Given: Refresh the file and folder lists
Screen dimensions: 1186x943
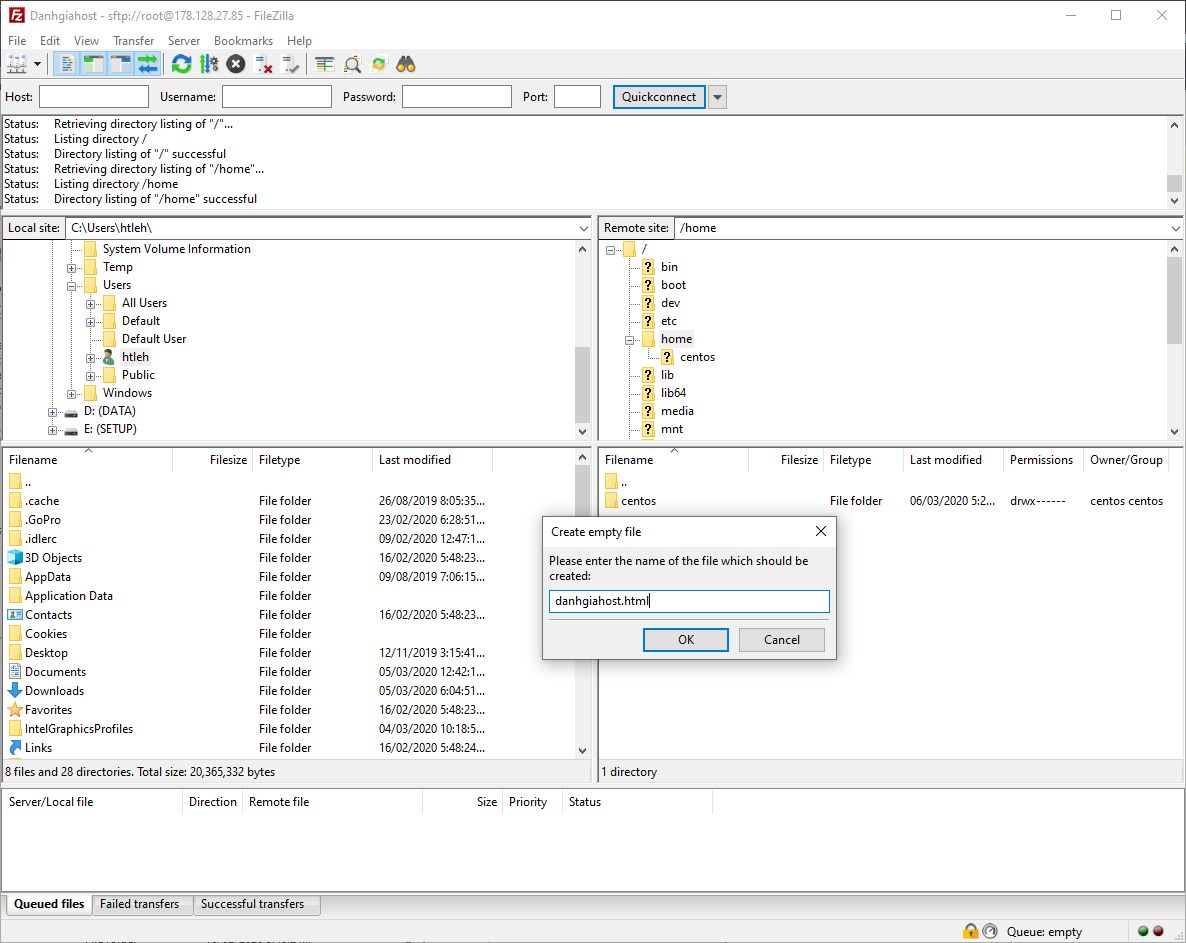Looking at the screenshot, I should pyautogui.click(x=182, y=64).
